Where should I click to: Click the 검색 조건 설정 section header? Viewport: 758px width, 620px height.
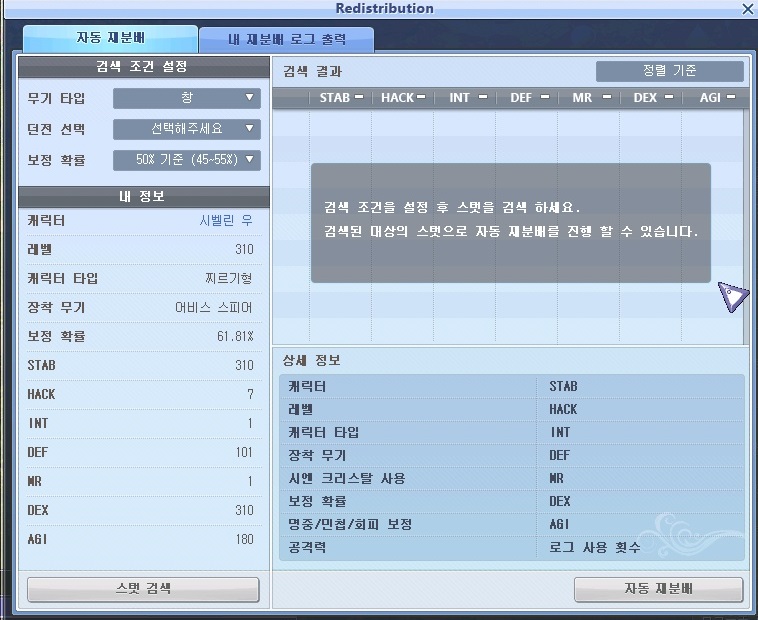pos(144,67)
